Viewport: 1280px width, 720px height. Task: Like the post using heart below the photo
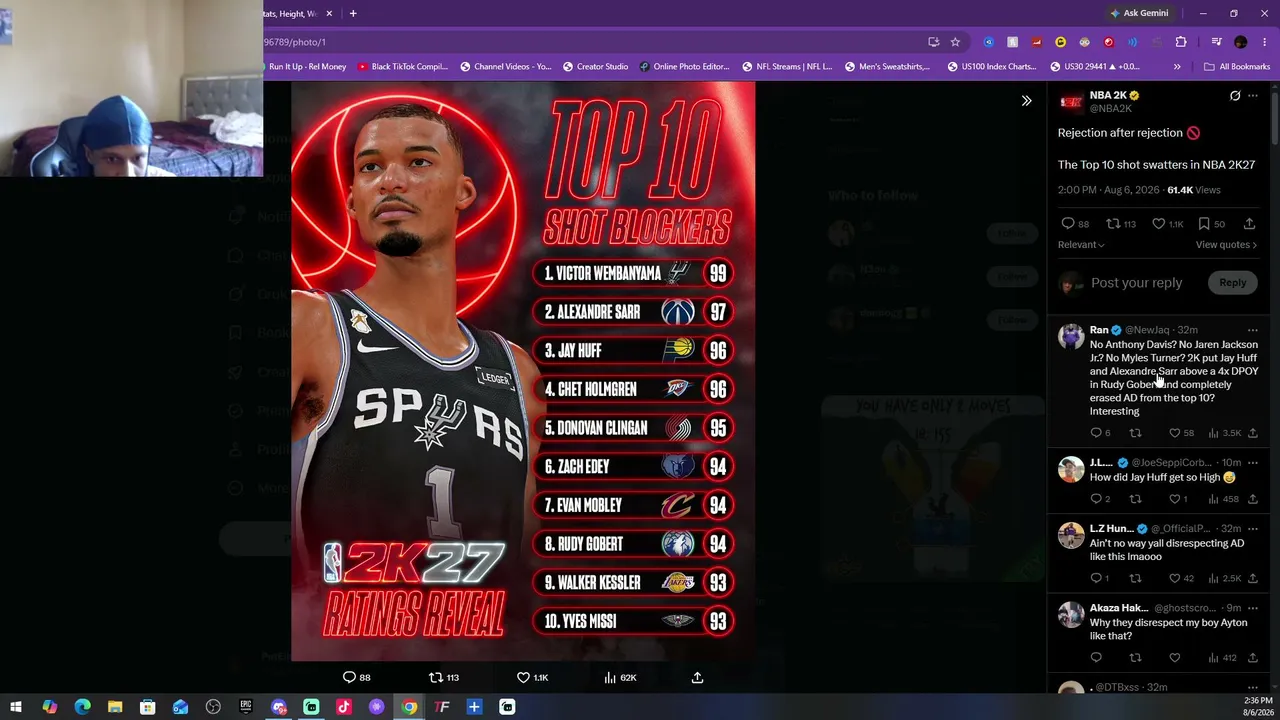[x=523, y=678]
